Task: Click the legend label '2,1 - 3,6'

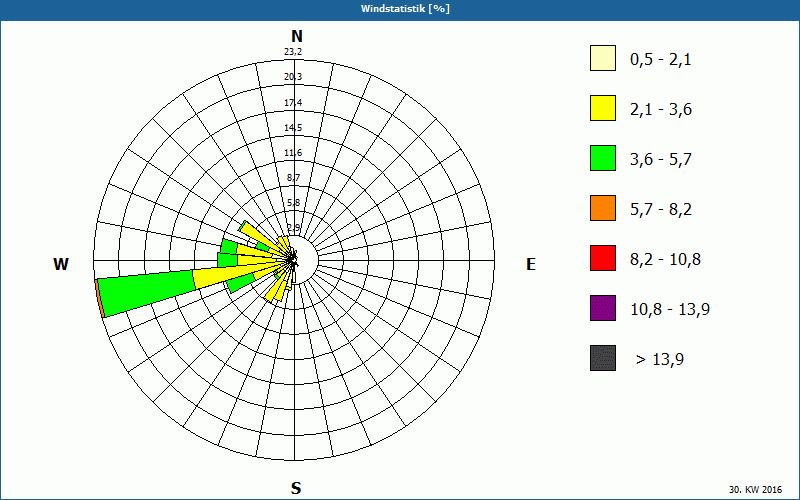Action: point(661,110)
